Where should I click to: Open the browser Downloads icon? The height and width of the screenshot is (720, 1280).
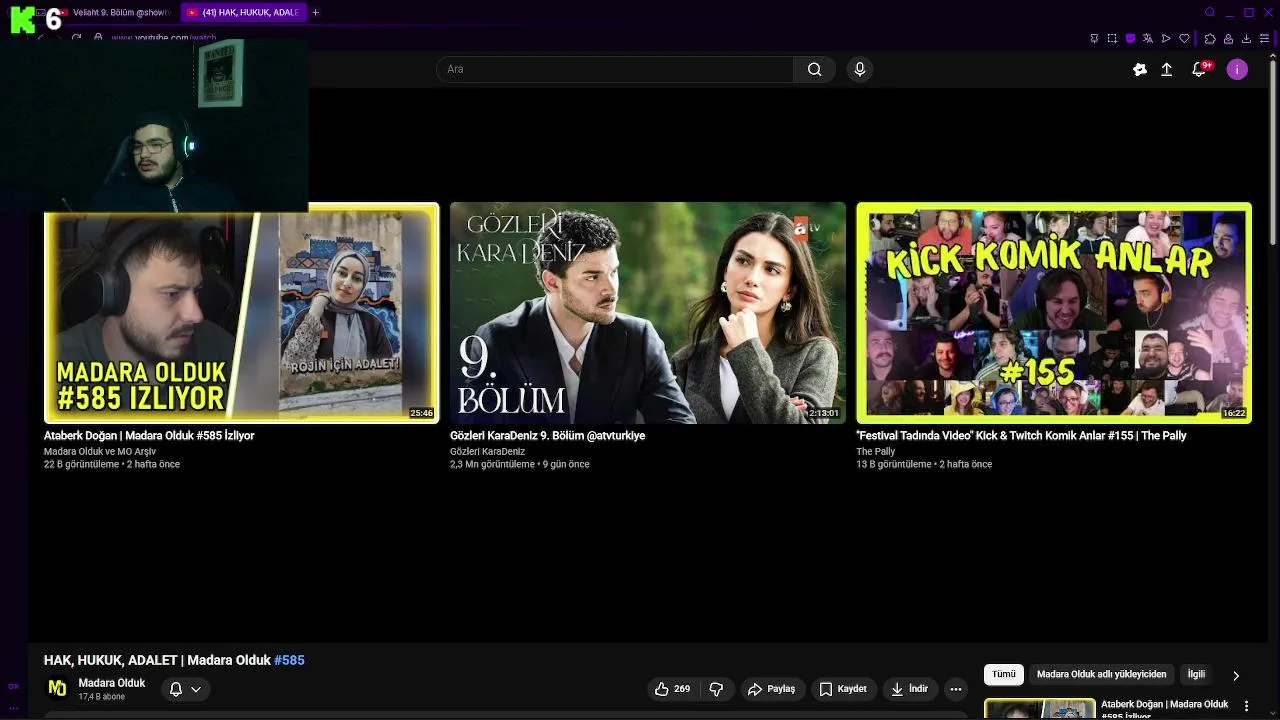pyautogui.click(x=1246, y=38)
